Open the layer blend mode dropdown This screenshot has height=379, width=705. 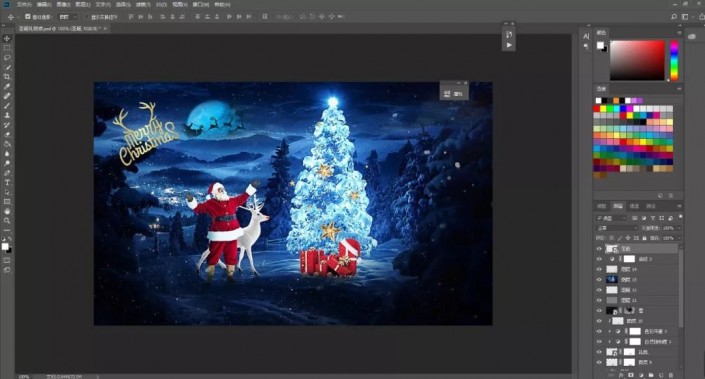(616, 228)
